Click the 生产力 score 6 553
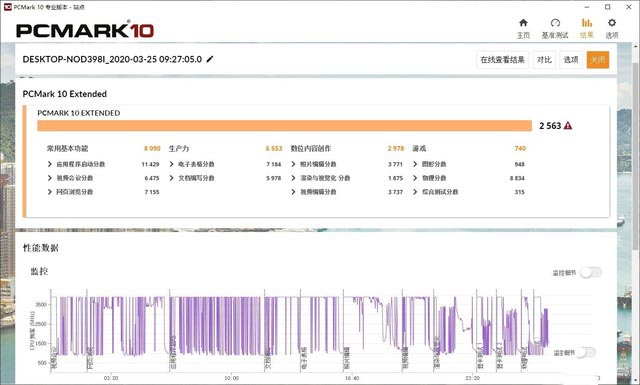 coord(274,149)
